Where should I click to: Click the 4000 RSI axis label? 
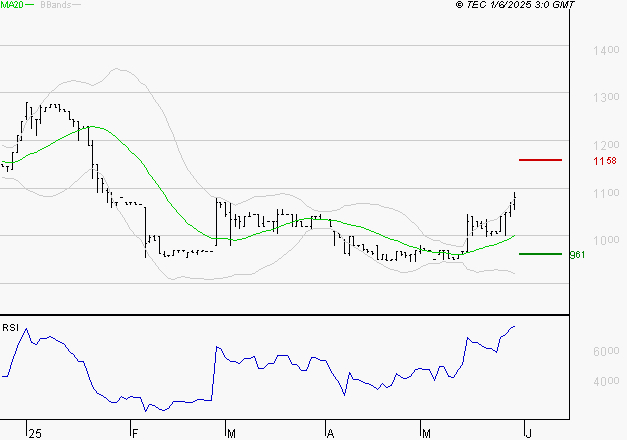[603, 382]
